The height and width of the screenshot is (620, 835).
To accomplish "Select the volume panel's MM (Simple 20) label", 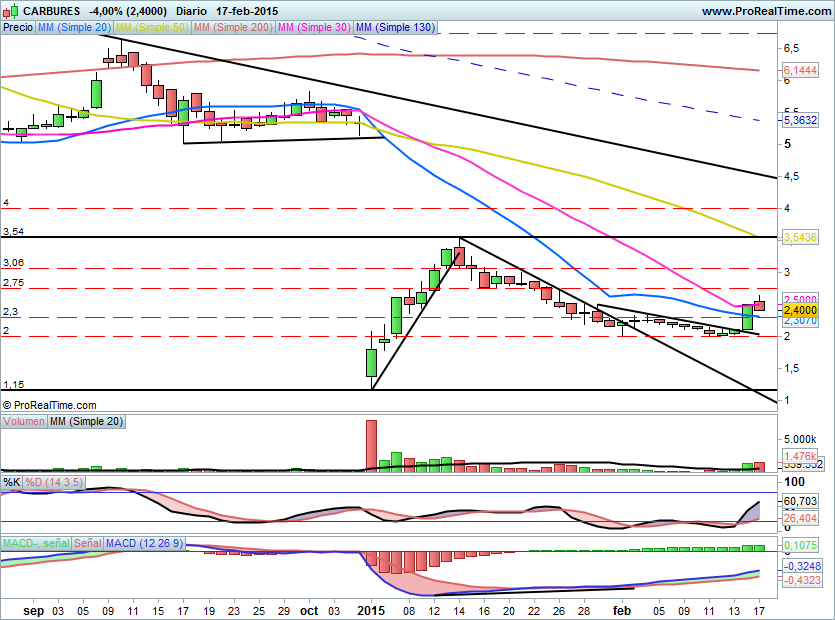I will (87, 422).
